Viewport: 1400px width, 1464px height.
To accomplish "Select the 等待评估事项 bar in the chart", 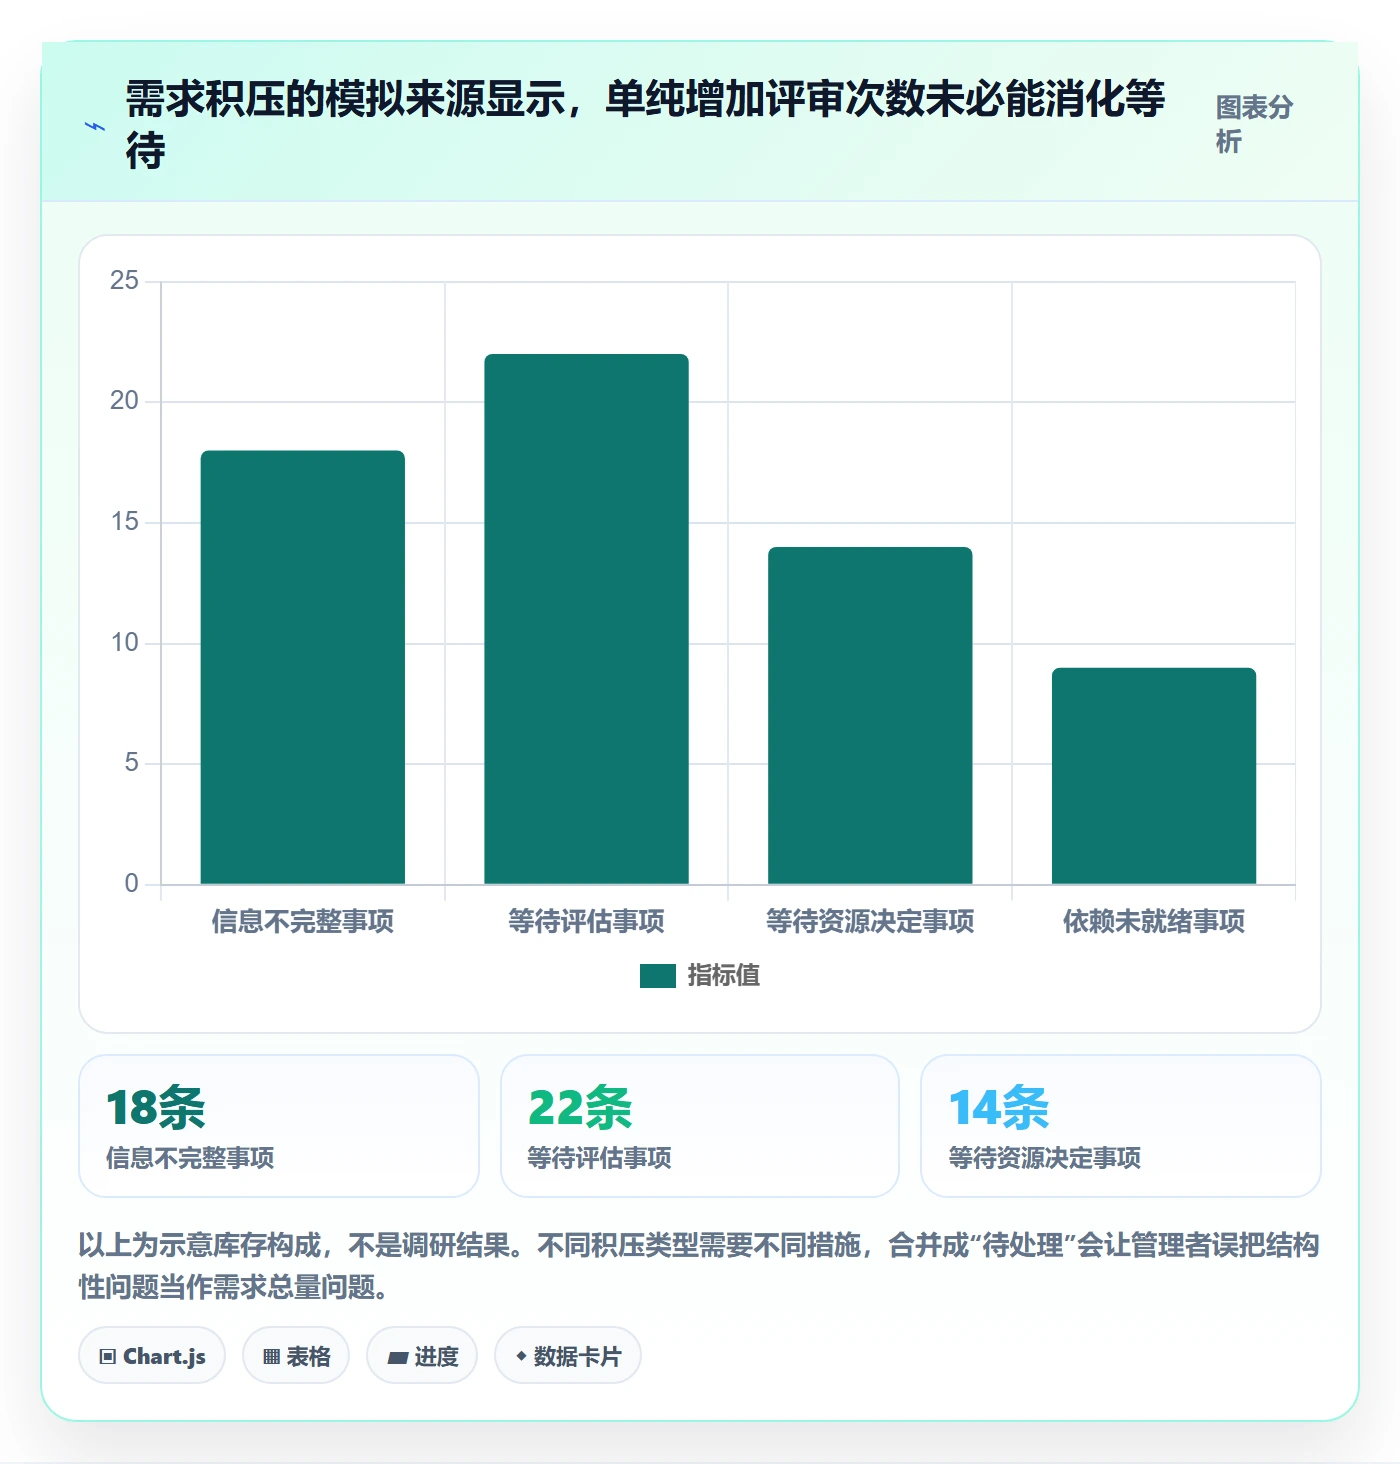I will point(587,619).
